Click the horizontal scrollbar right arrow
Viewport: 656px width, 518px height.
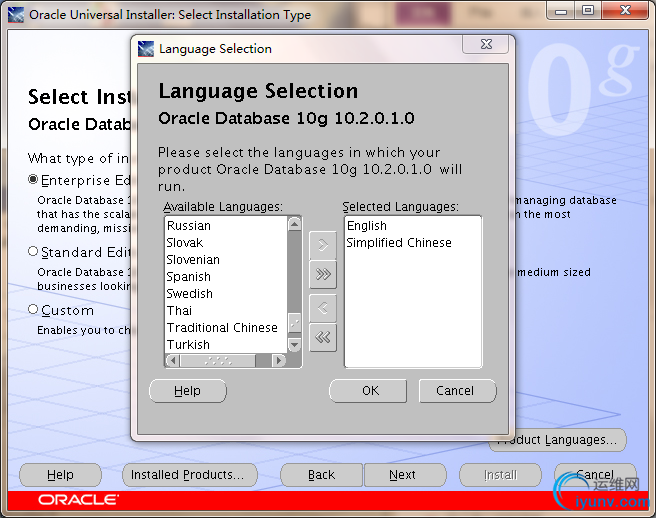278,360
